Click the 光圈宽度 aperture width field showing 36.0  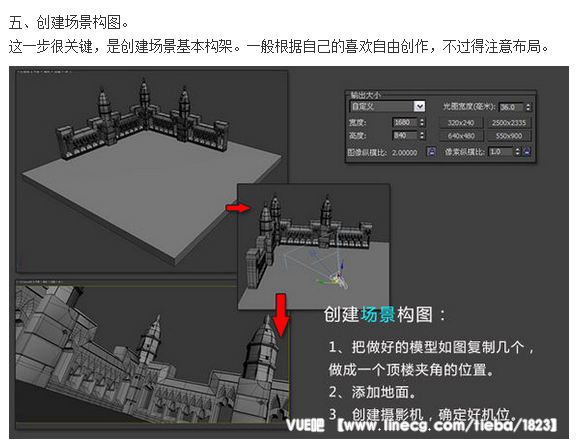(511, 107)
